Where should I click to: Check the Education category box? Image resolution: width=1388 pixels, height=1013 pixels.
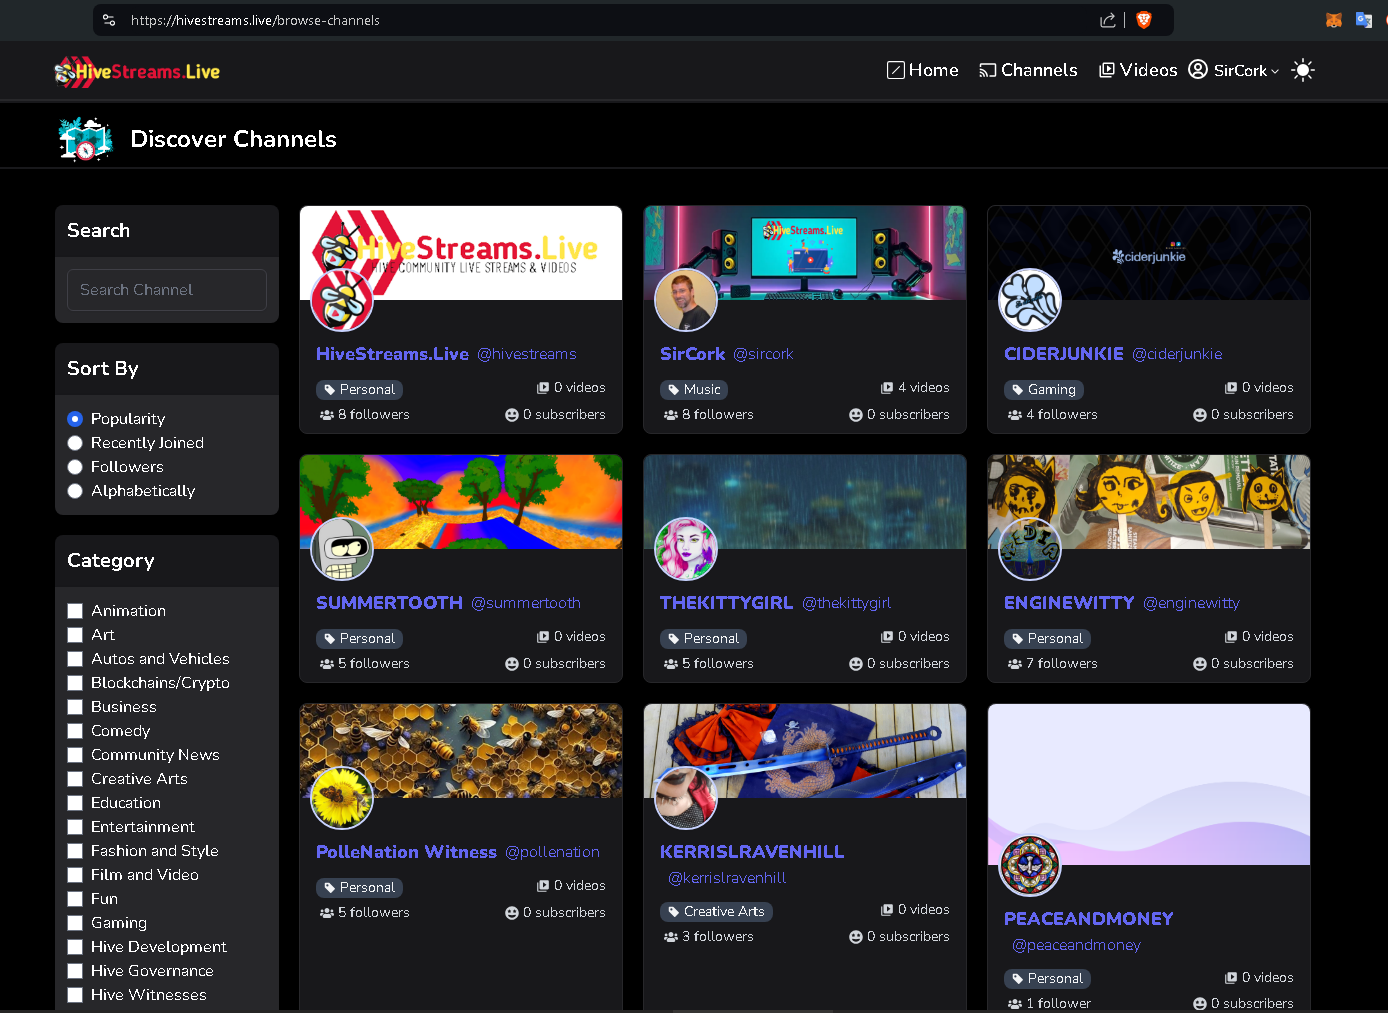pos(75,803)
